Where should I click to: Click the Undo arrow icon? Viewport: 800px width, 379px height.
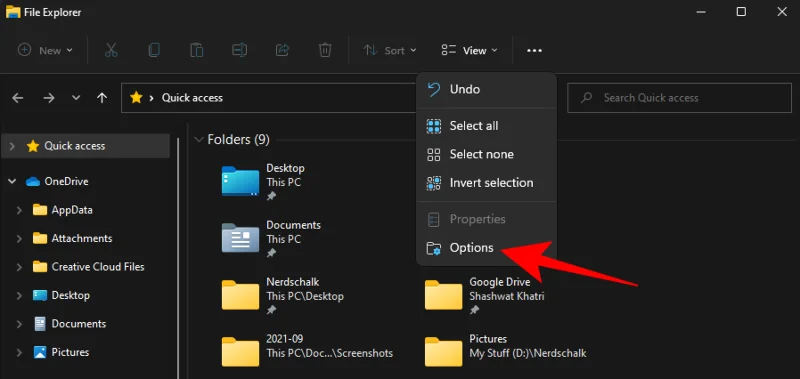click(434, 90)
